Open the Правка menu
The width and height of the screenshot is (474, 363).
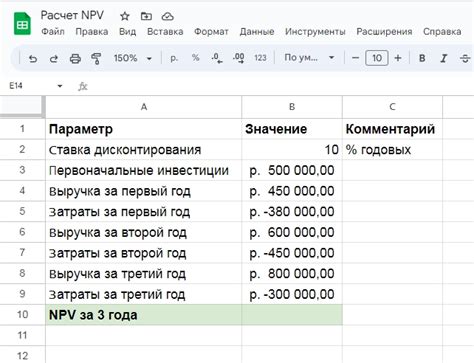[x=92, y=32]
